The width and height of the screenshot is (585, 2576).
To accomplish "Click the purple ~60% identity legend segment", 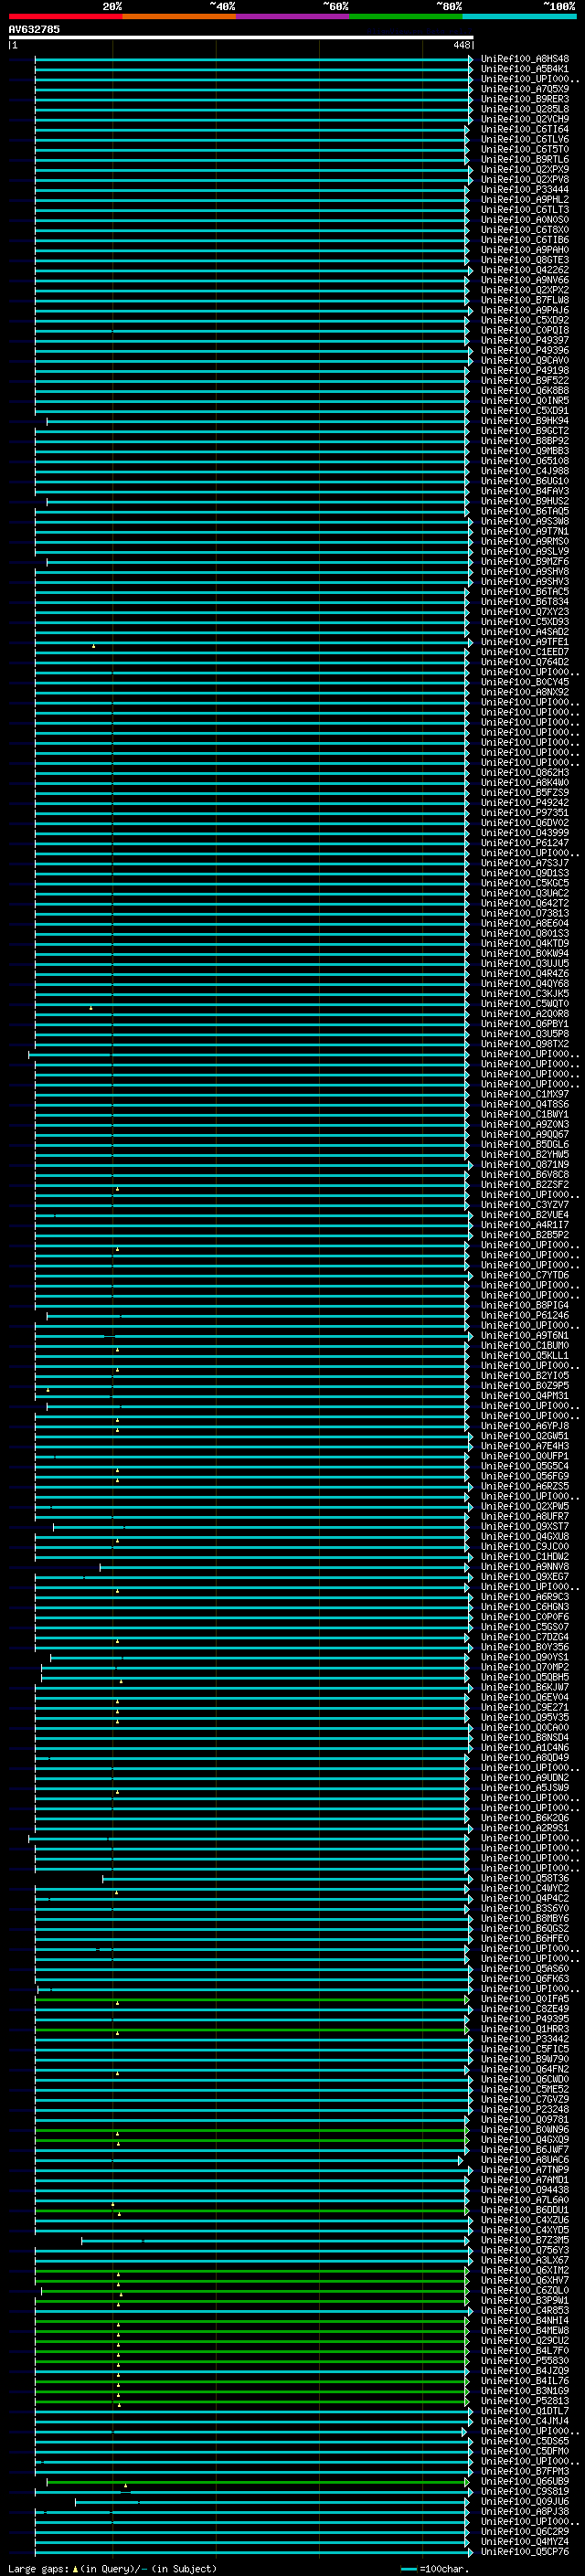I will coord(292,16).
